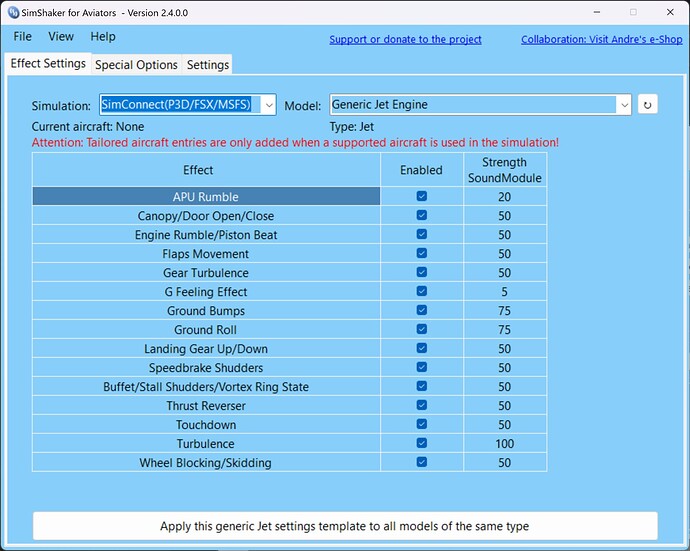Disable Canopy/Door Open/Close effect checkbox

click(x=422, y=215)
